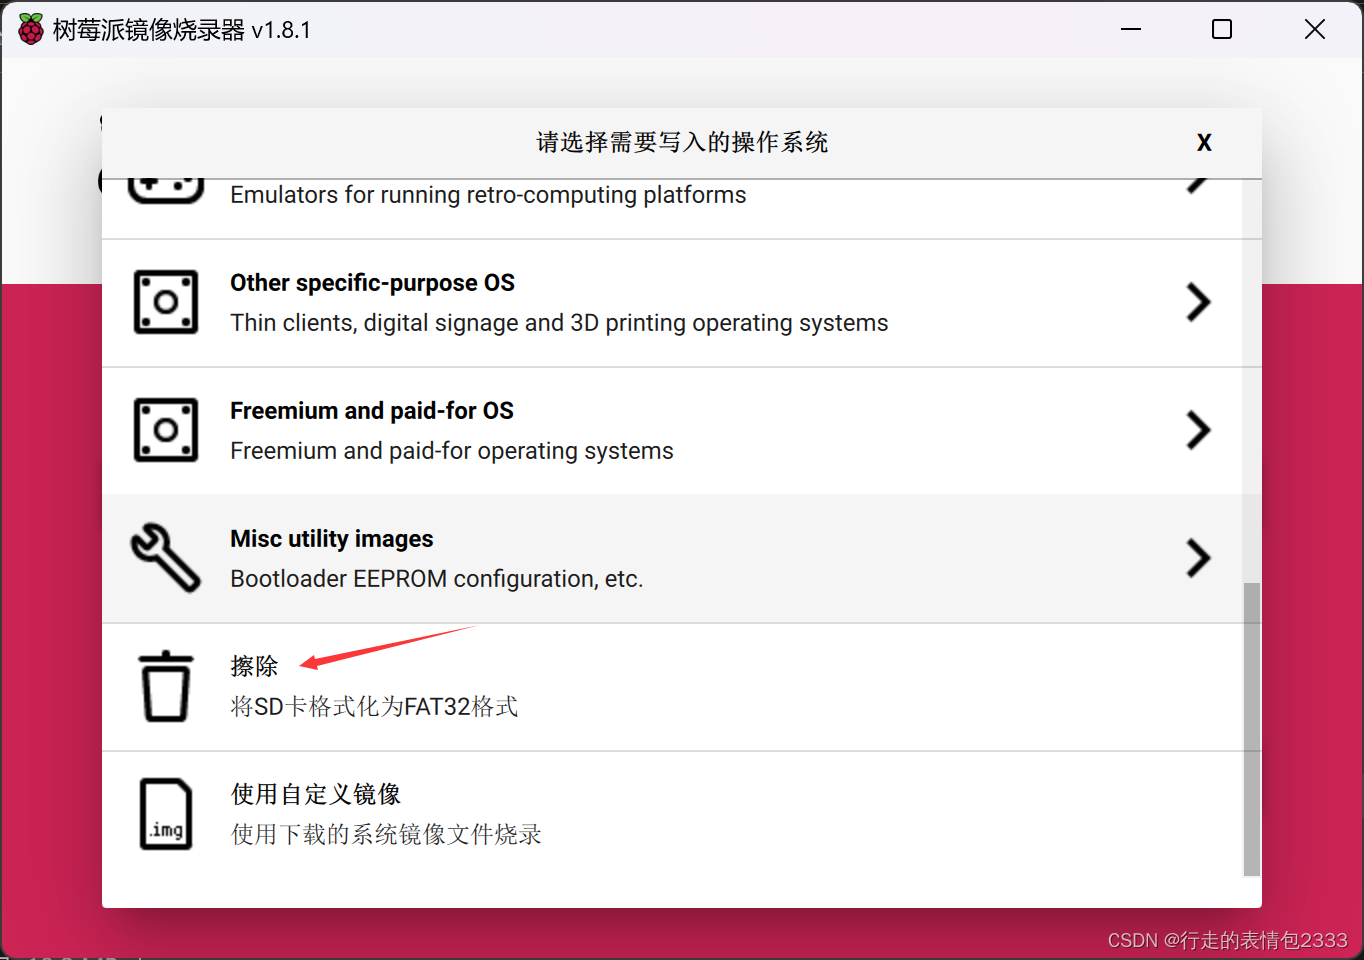1364x960 pixels.
Task: Click the .img file icon for 使用自定义镜像
Action: point(166,814)
